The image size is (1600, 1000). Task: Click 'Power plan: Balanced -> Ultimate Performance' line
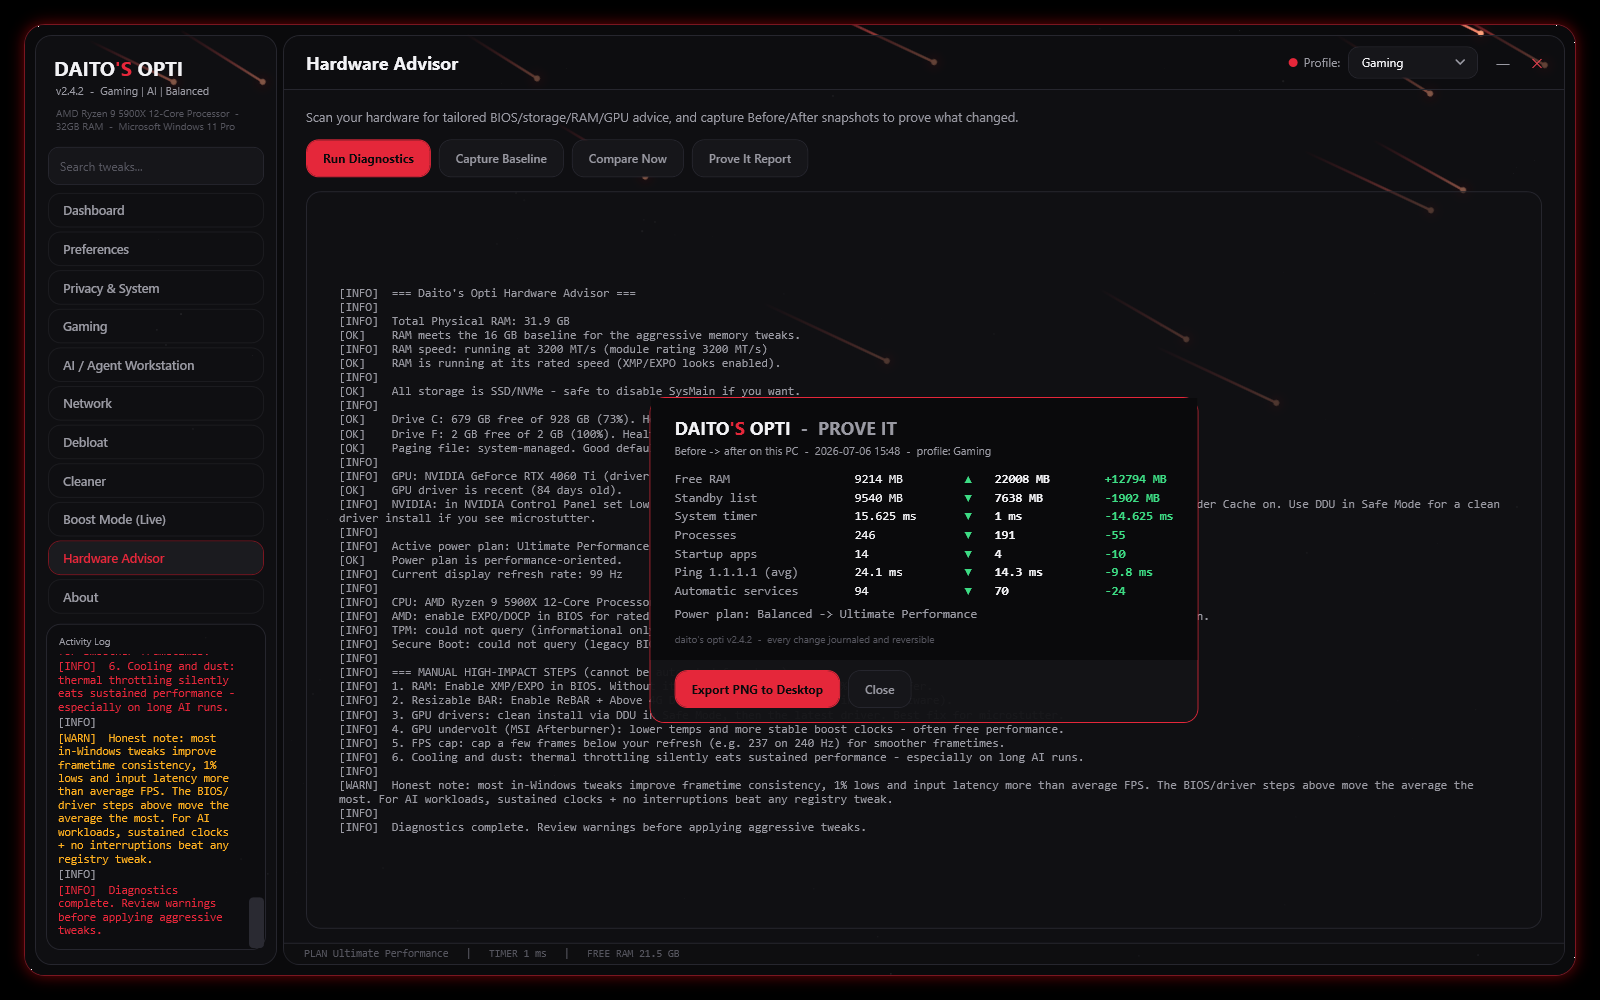tap(826, 615)
